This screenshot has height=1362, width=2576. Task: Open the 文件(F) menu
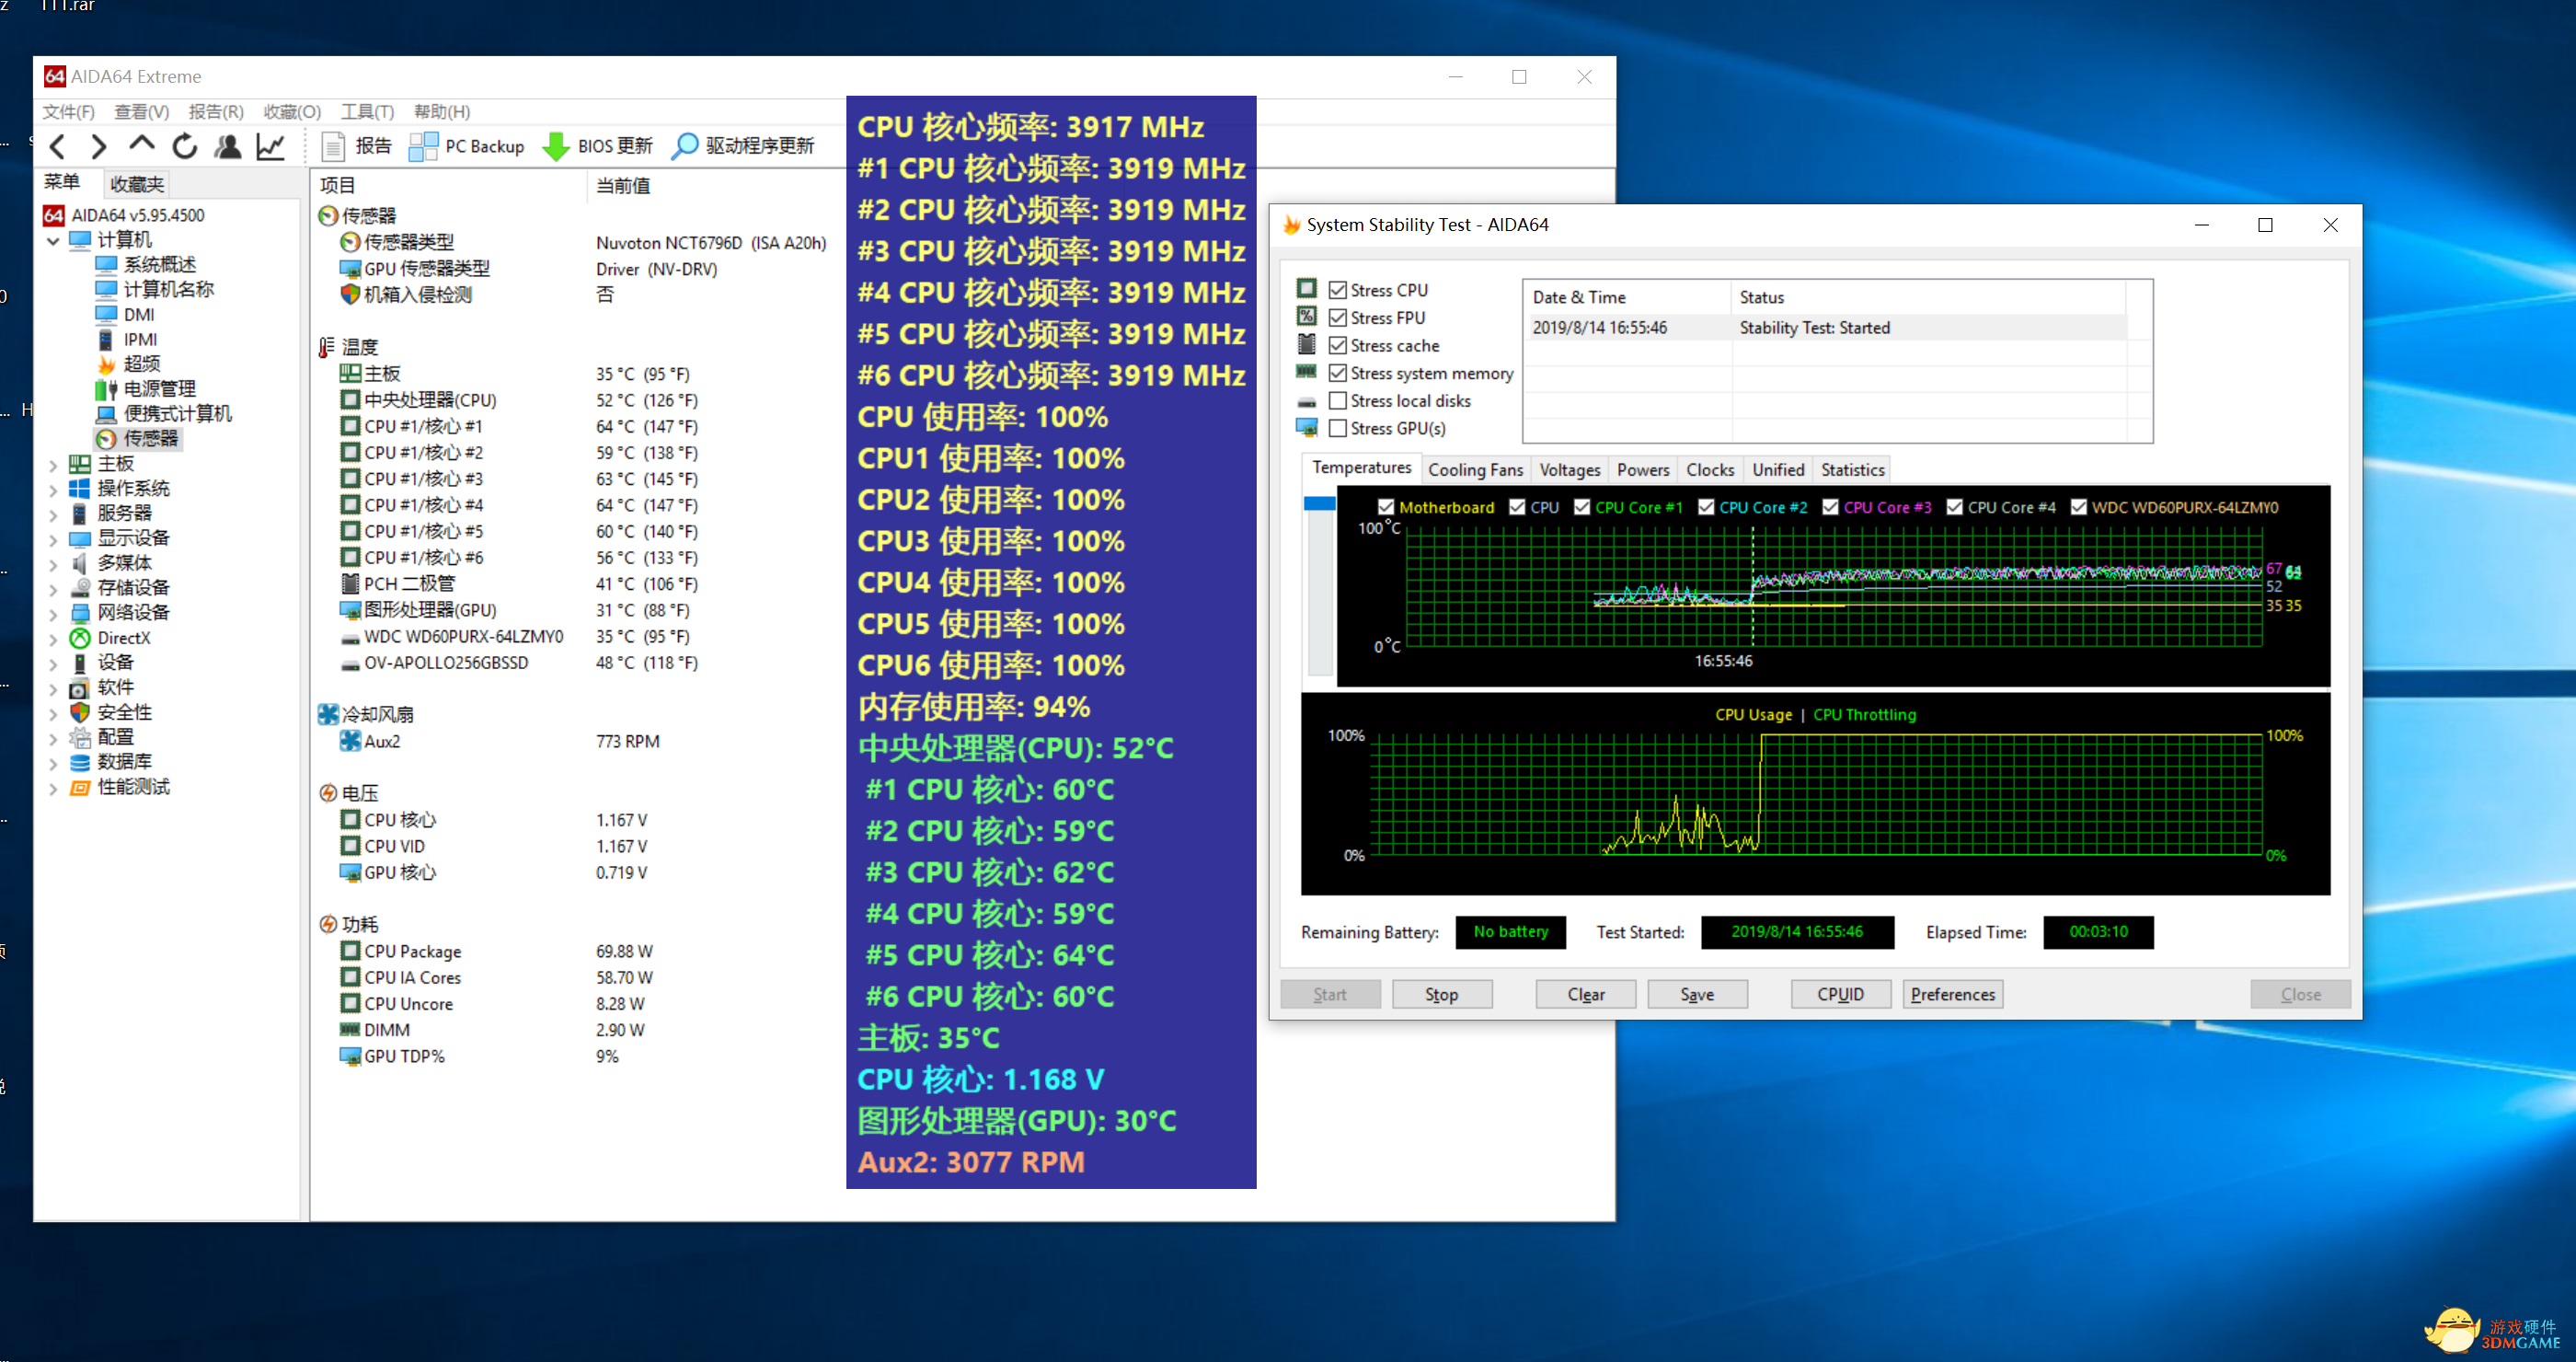[68, 111]
